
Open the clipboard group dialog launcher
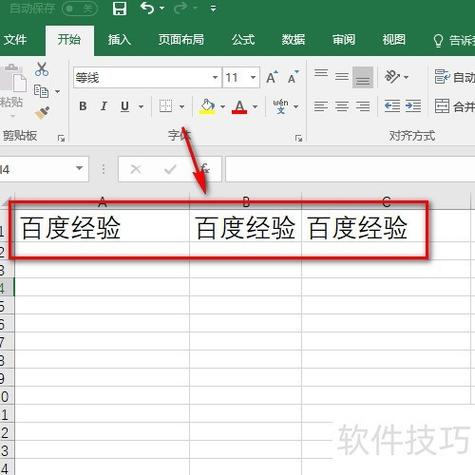(61, 138)
